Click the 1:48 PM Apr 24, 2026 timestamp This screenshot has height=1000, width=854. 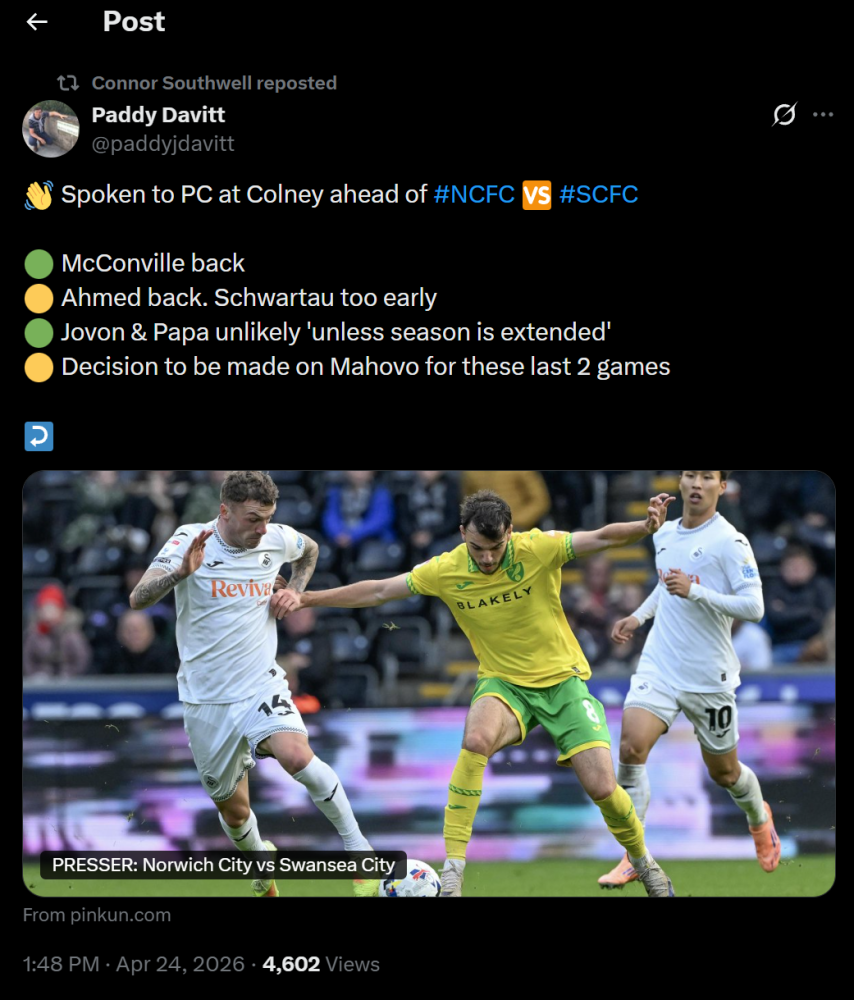pyautogui.click(x=134, y=964)
